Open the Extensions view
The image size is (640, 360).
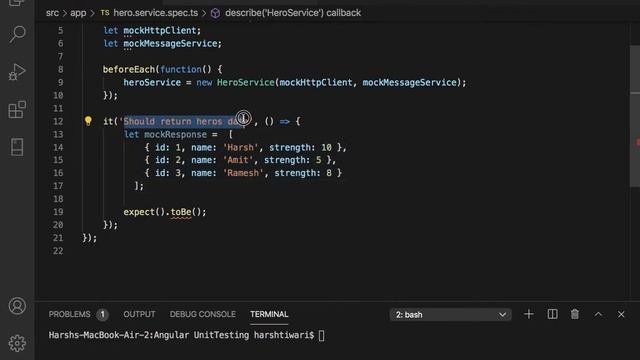[x=17, y=109]
